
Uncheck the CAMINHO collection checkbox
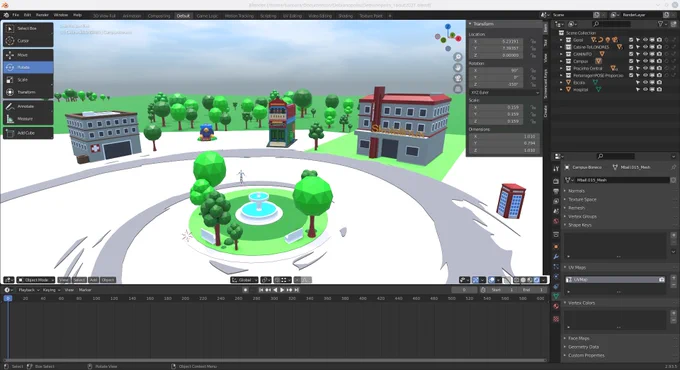631,54
